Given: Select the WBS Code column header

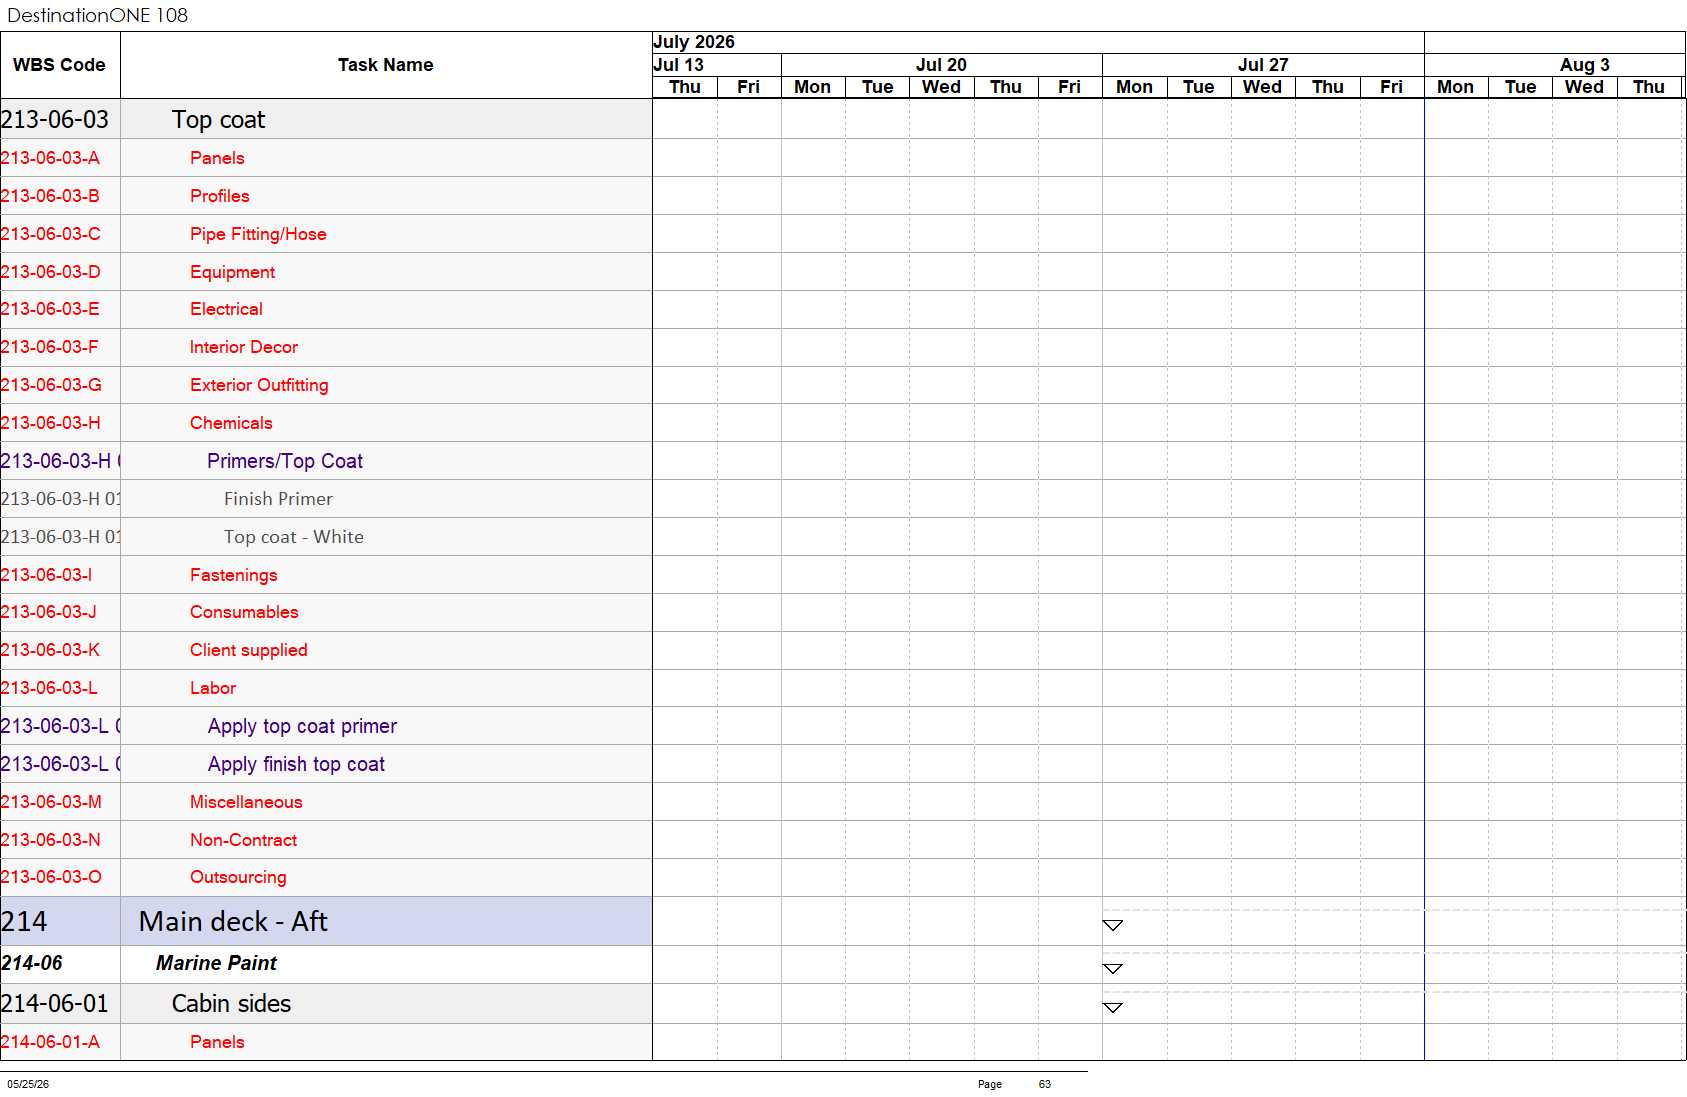Looking at the screenshot, I should click(59, 65).
